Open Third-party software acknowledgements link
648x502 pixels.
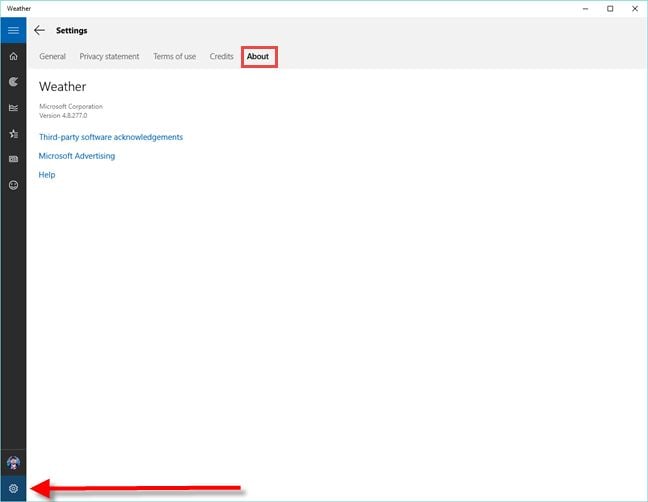point(111,137)
